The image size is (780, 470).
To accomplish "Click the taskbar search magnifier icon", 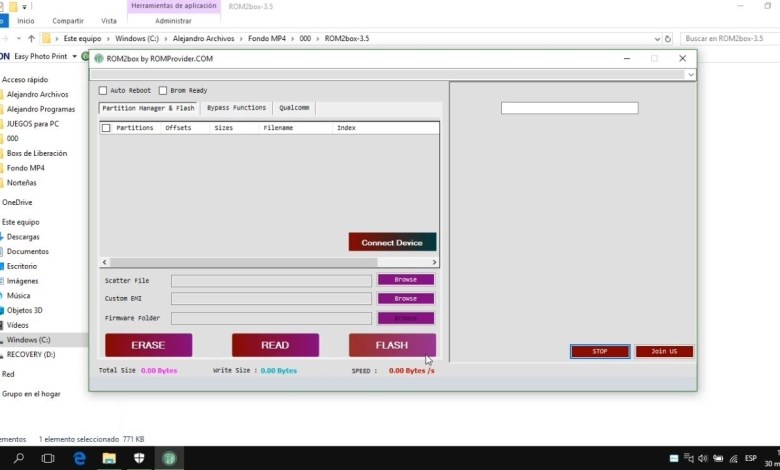I will tap(19, 458).
